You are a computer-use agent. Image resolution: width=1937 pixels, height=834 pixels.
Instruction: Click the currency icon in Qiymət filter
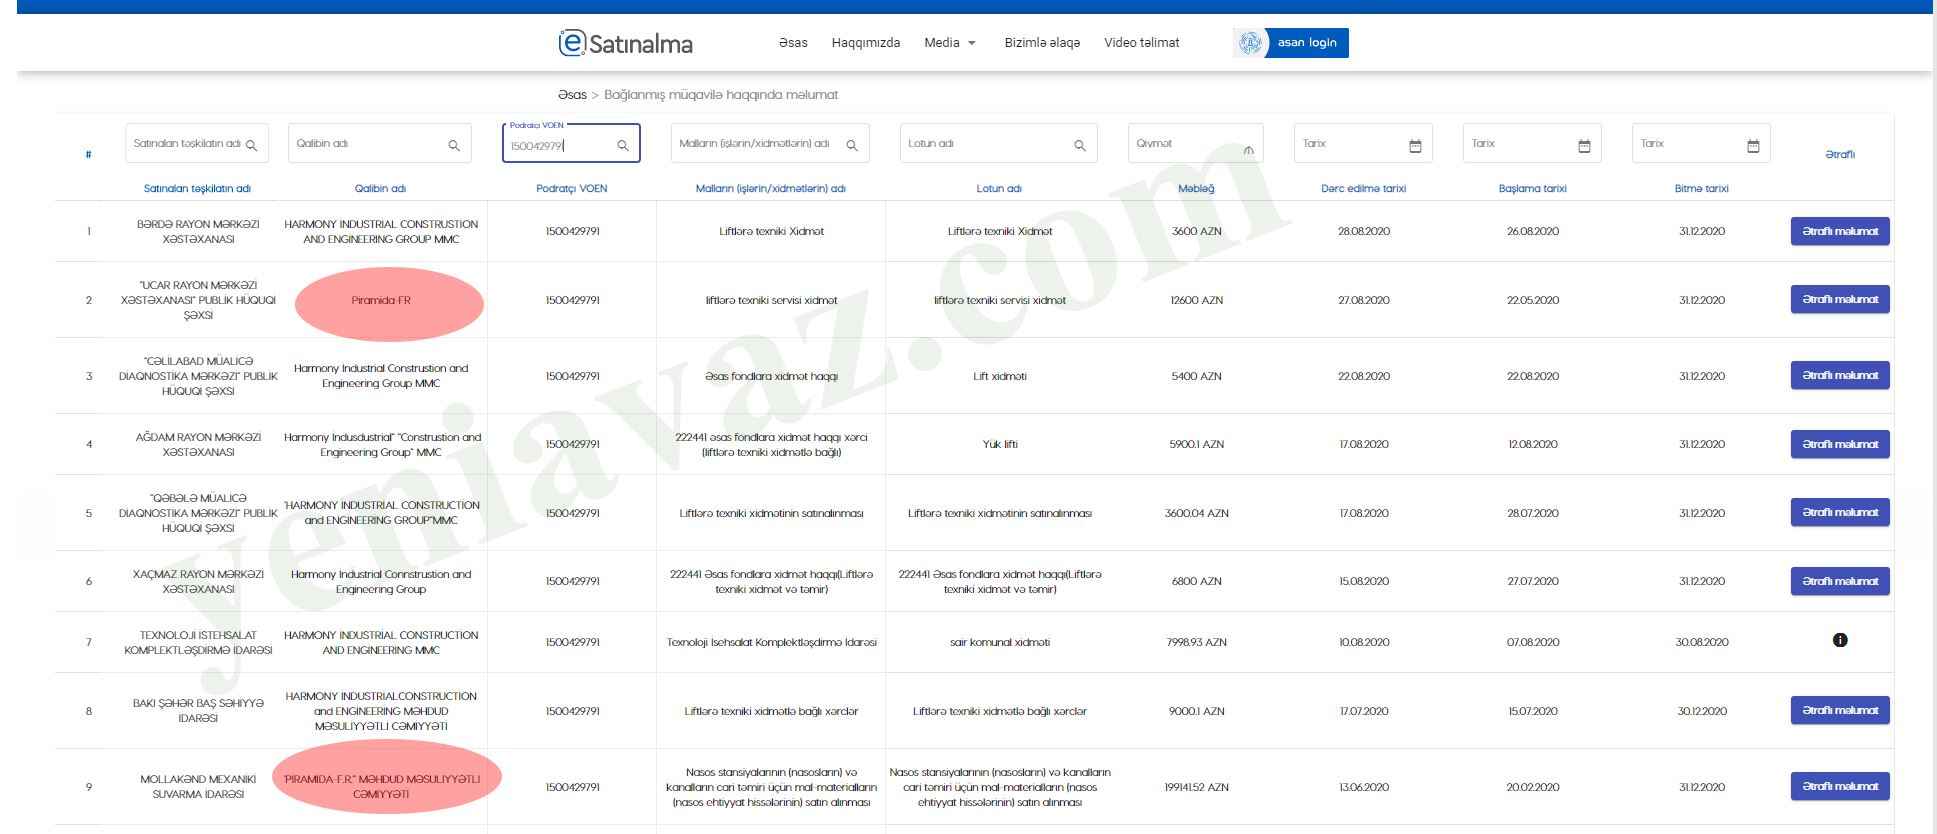coord(1248,150)
